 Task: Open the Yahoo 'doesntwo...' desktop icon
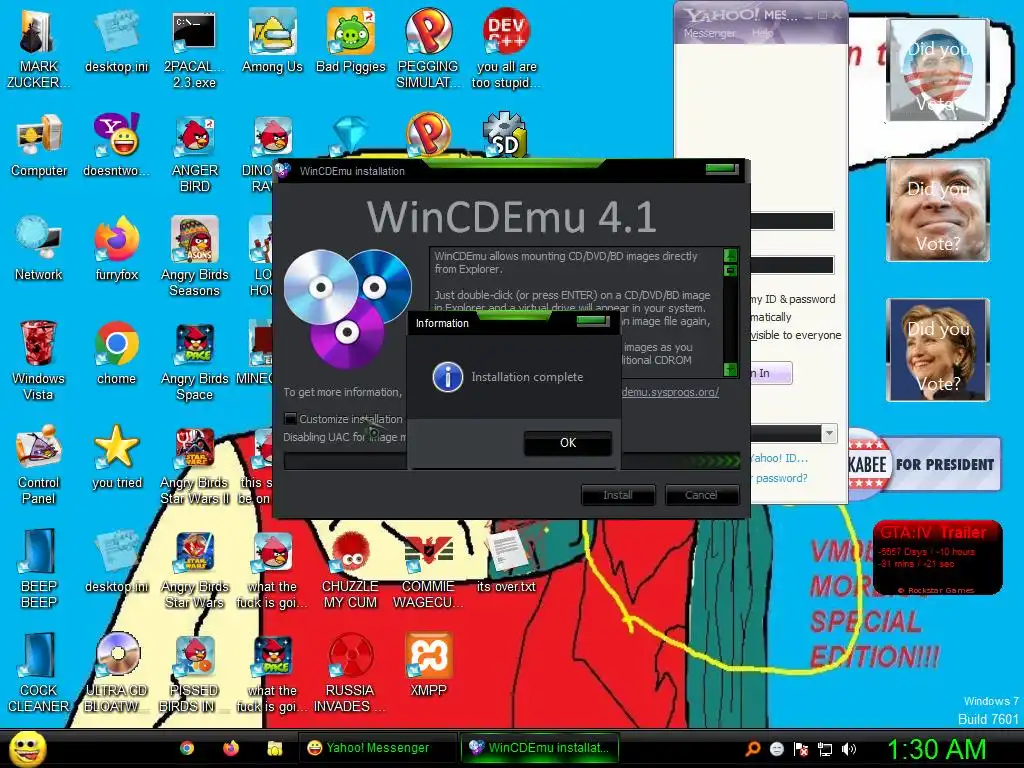116,145
